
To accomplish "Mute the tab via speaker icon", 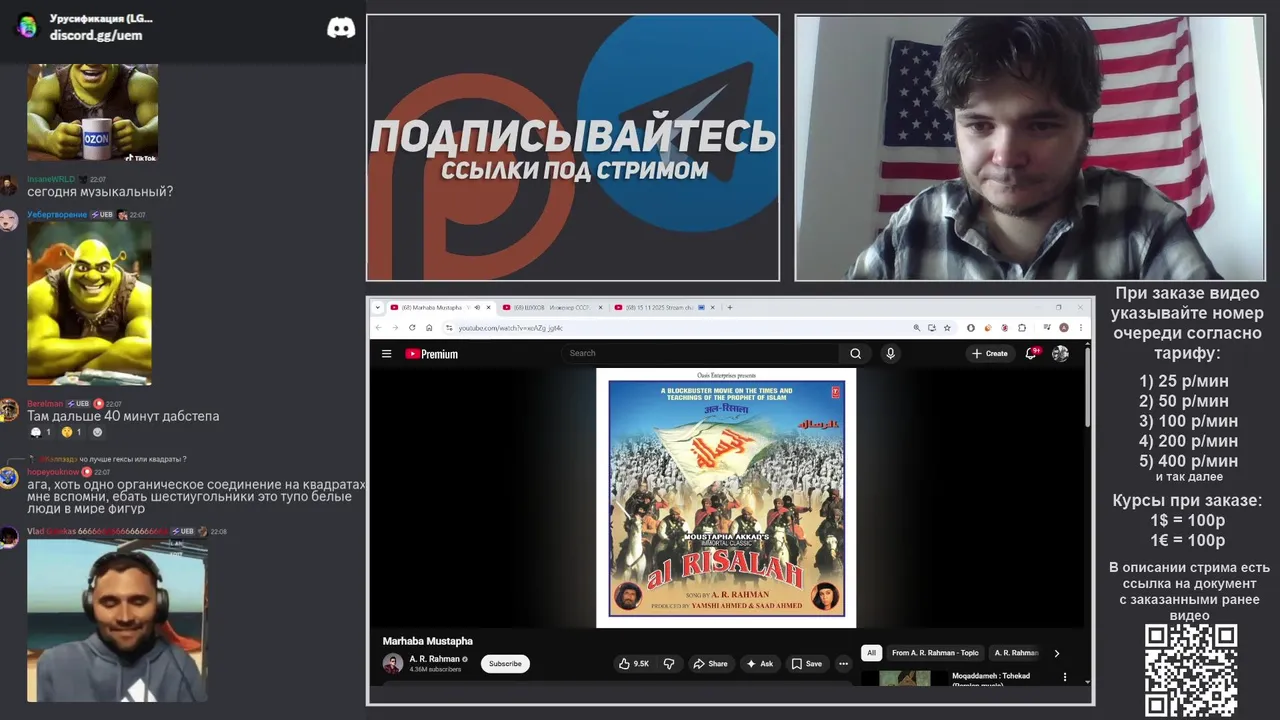I will point(477,307).
